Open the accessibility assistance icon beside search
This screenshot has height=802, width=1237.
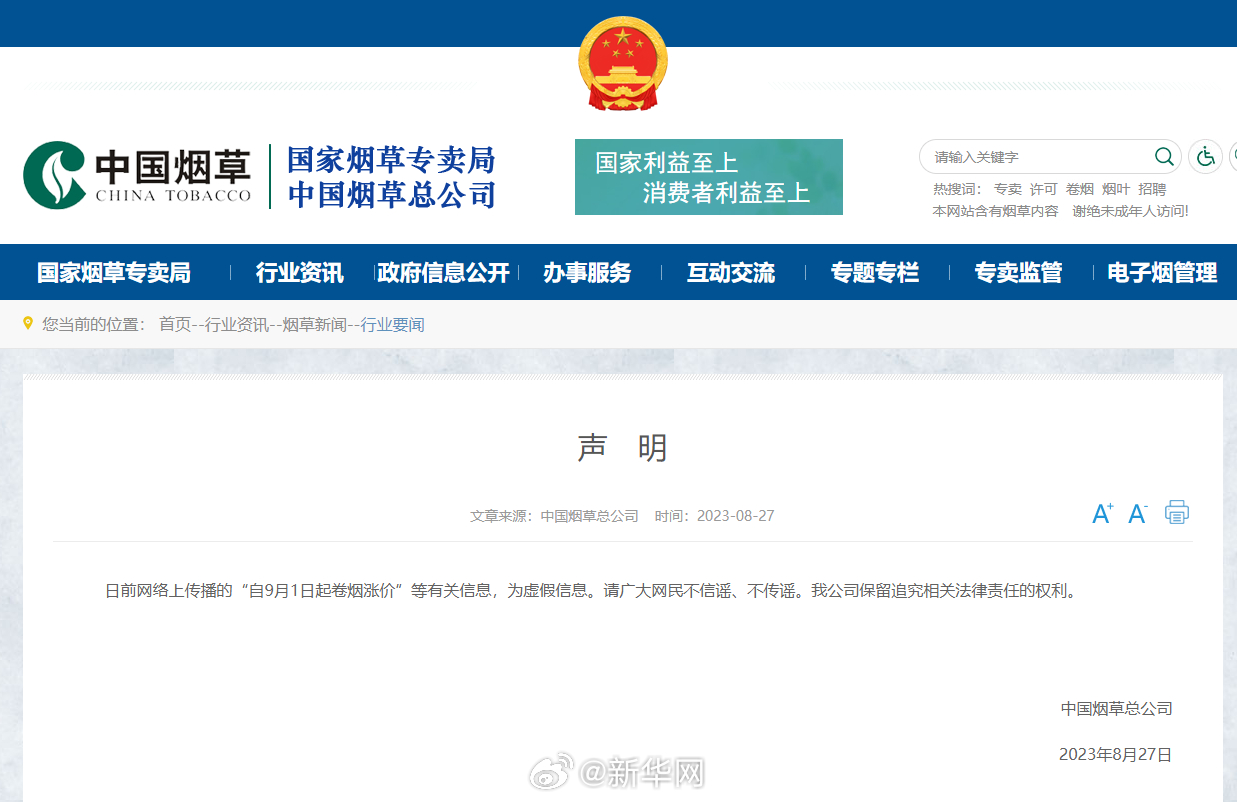[1205, 157]
